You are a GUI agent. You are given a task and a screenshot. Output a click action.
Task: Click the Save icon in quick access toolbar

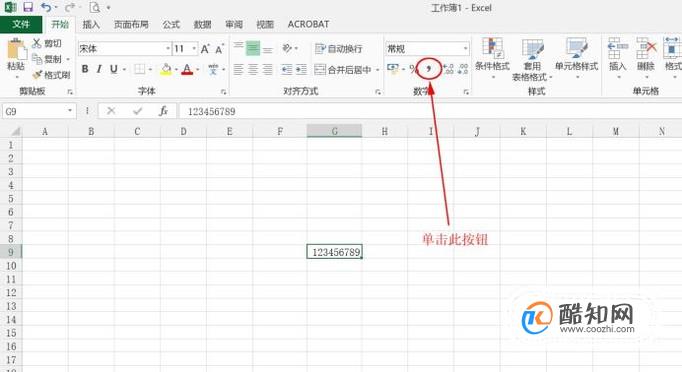28,7
